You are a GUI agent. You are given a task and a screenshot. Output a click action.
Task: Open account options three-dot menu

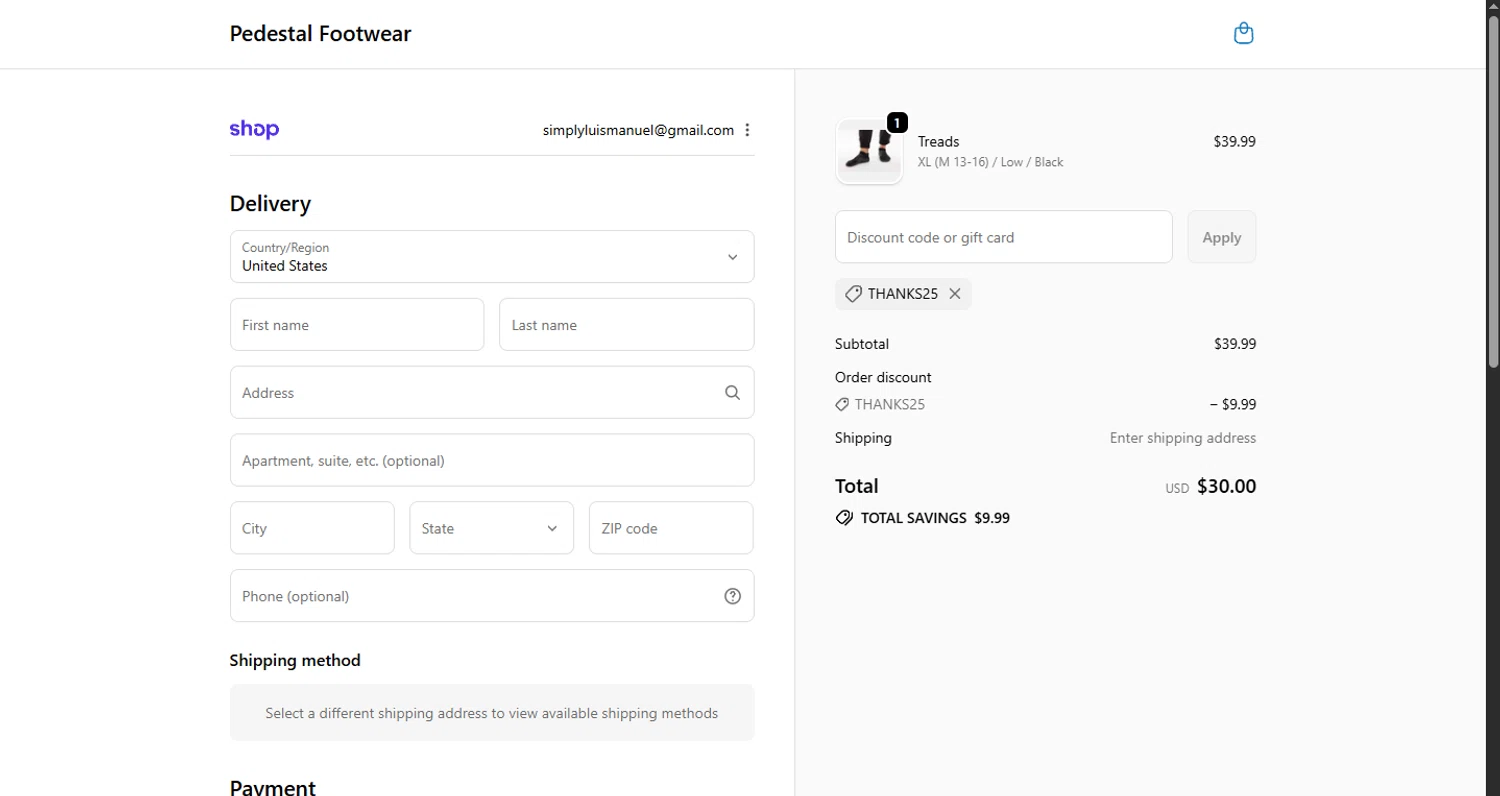tap(747, 130)
